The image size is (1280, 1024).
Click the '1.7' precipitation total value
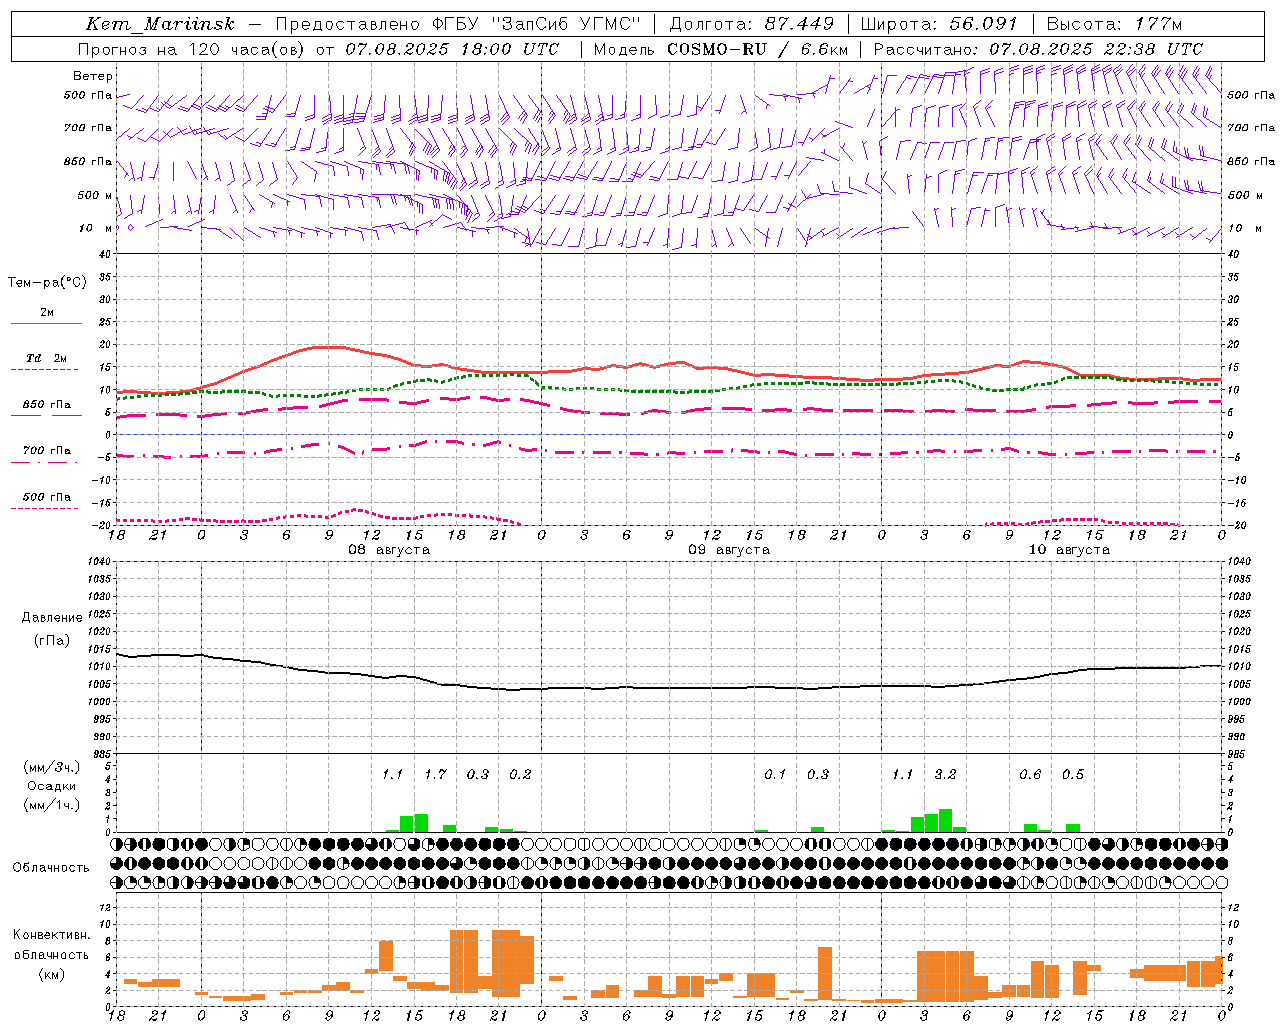435,774
